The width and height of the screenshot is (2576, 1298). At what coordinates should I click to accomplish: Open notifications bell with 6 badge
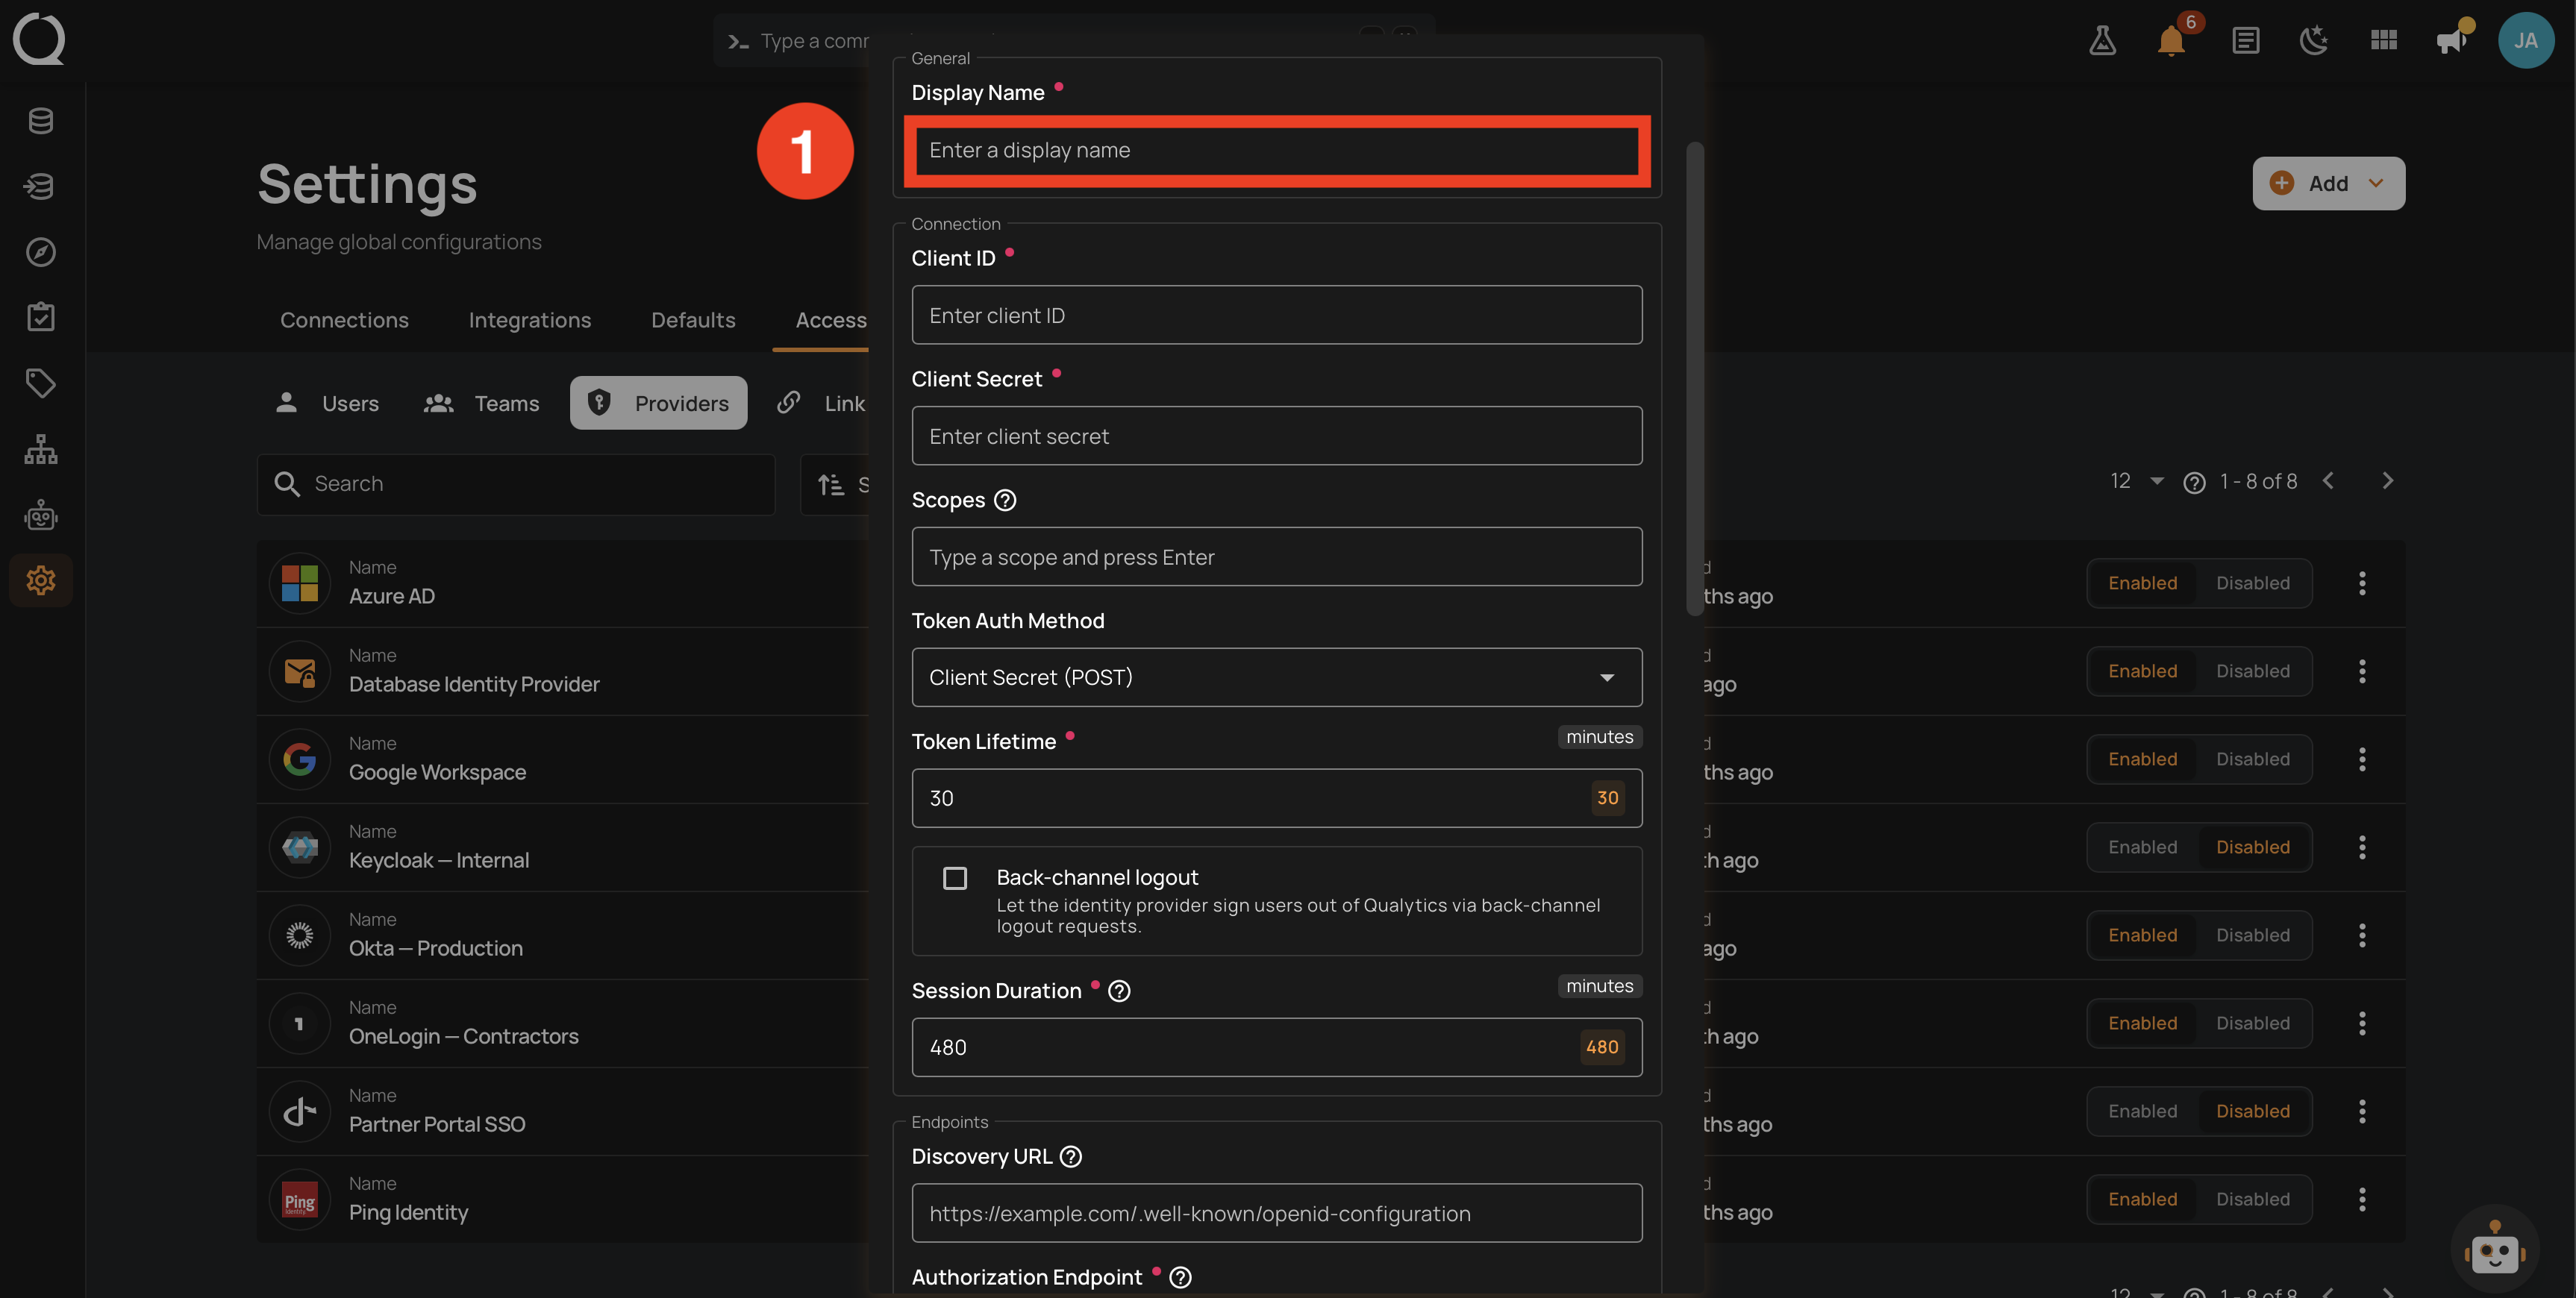[x=2171, y=40]
